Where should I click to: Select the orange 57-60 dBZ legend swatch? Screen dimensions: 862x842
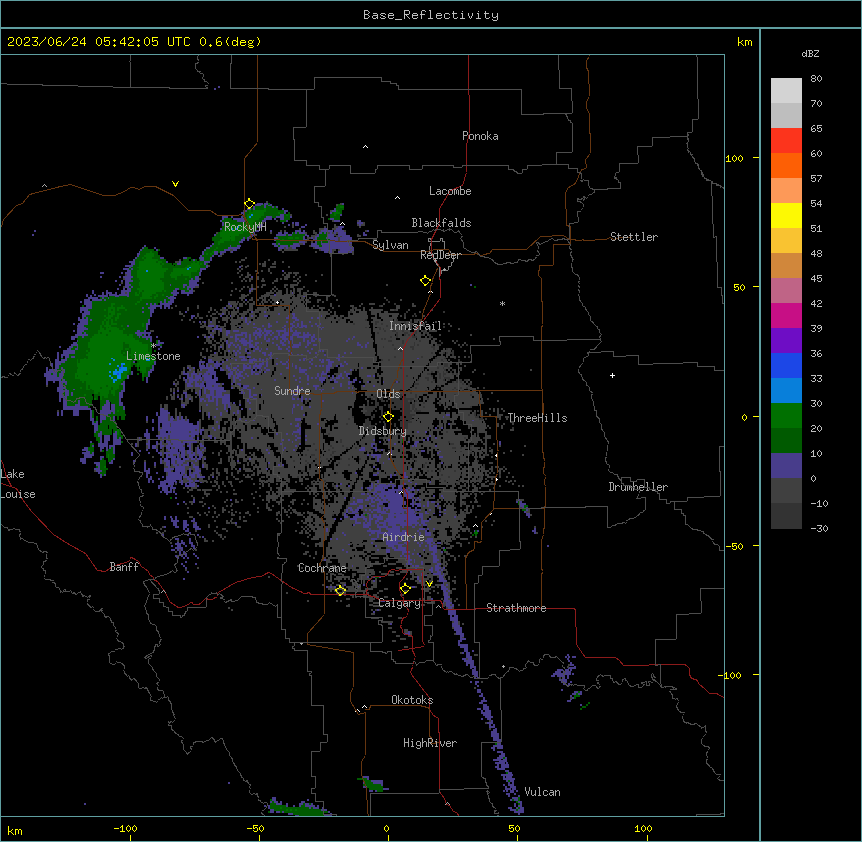(786, 165)
